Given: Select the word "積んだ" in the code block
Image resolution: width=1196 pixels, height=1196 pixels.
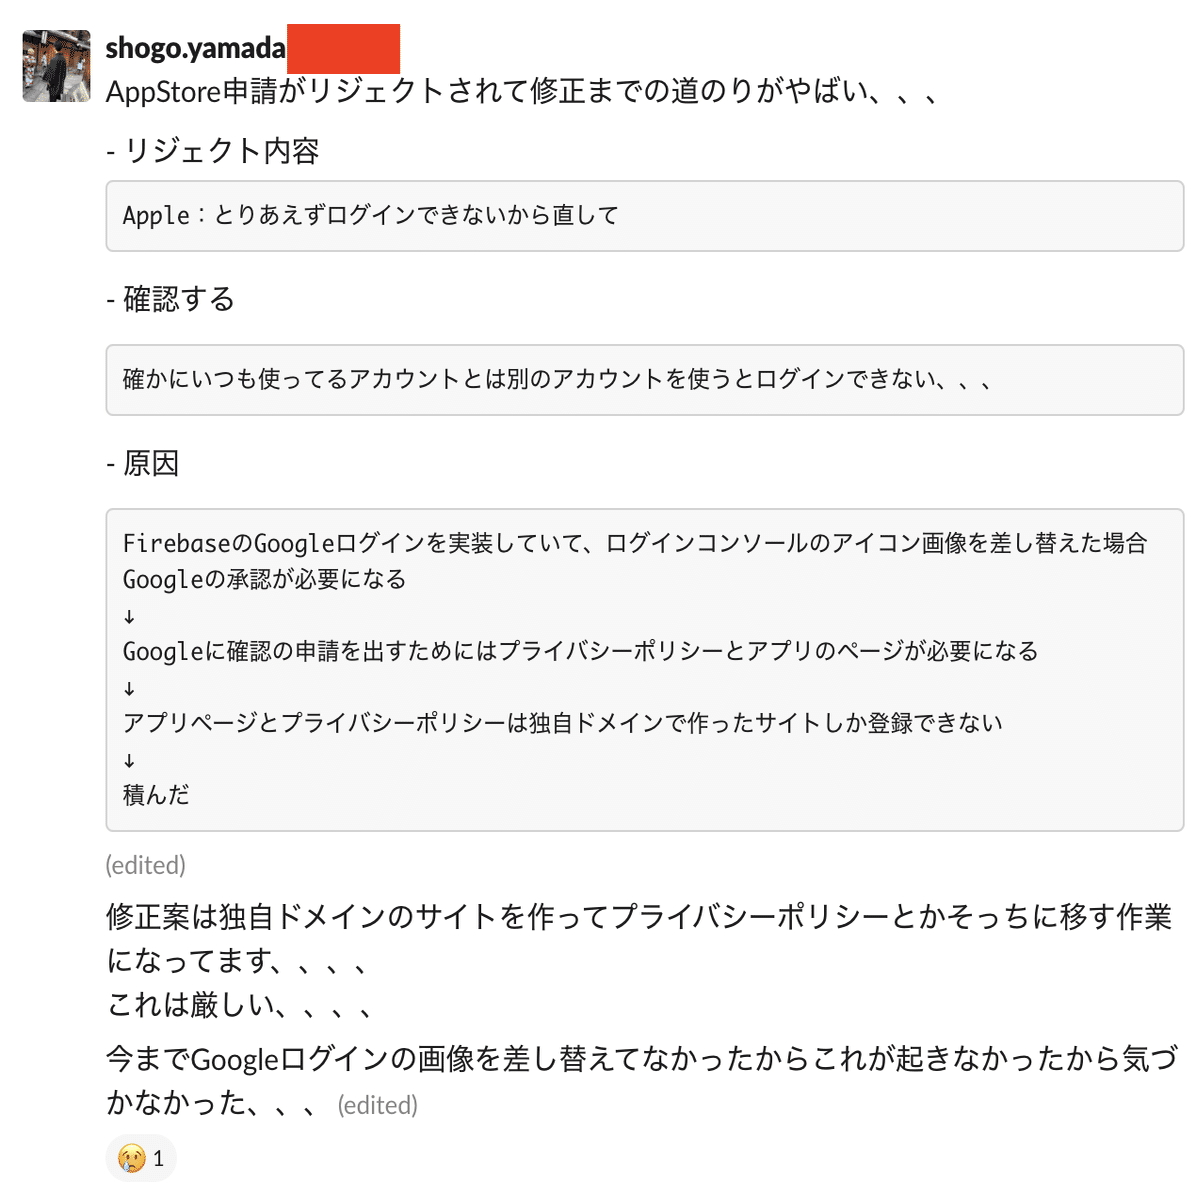Looking at the screenshot, I should click(156, 795).
